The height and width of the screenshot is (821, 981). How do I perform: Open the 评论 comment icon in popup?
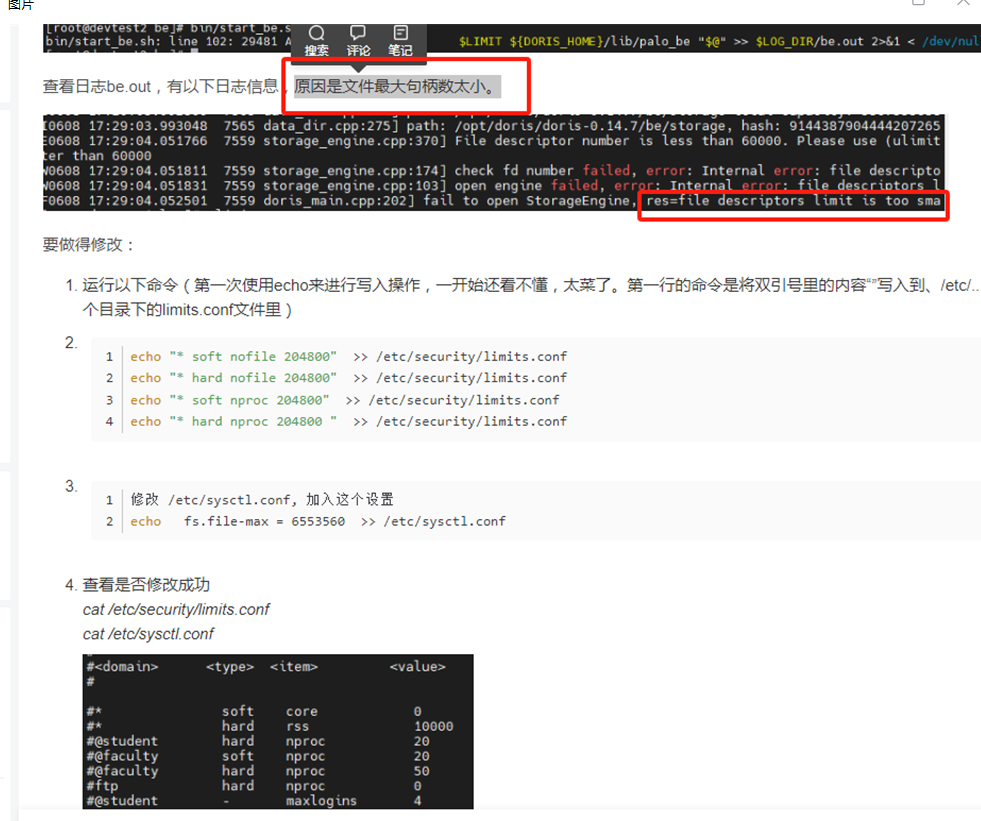click(x=358, y=41)
